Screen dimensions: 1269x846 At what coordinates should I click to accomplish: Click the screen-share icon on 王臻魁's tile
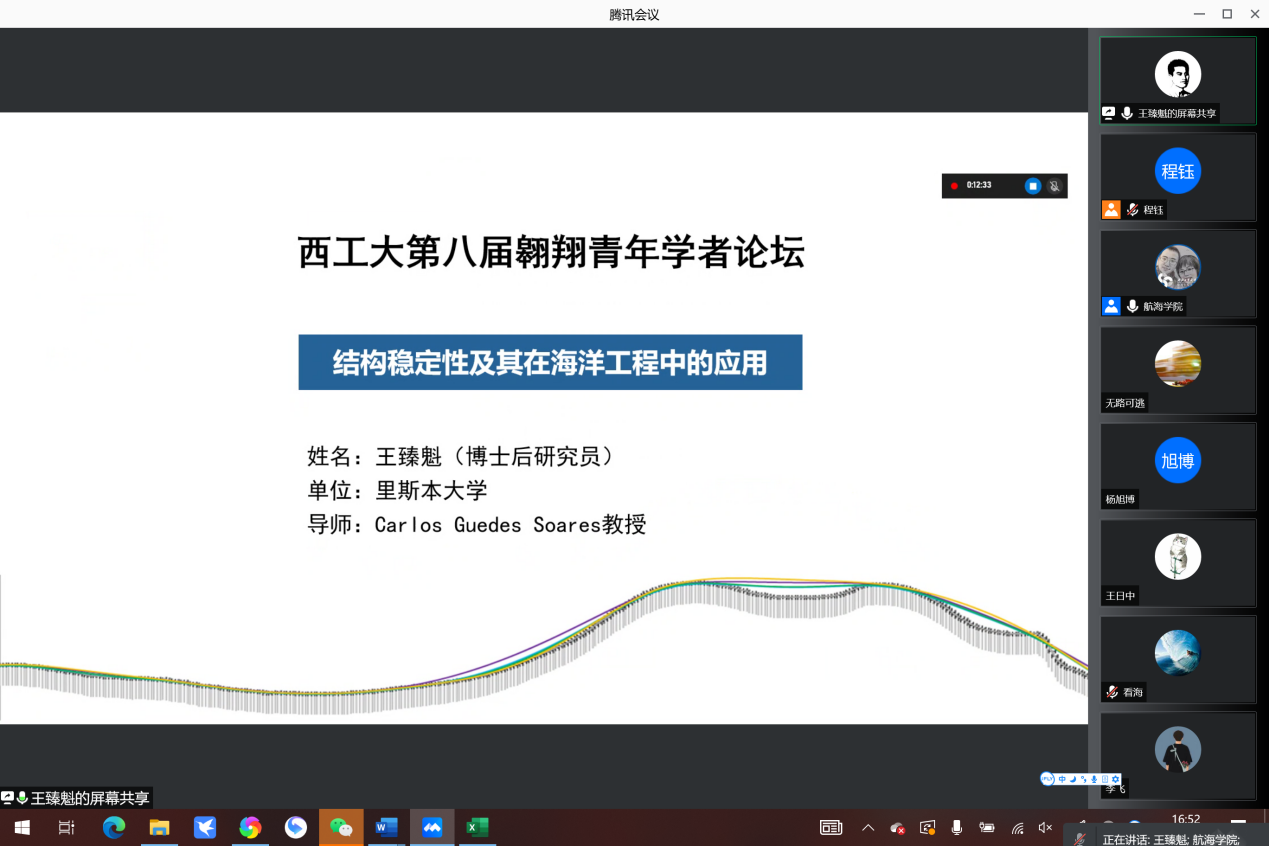coord(1108,114)
